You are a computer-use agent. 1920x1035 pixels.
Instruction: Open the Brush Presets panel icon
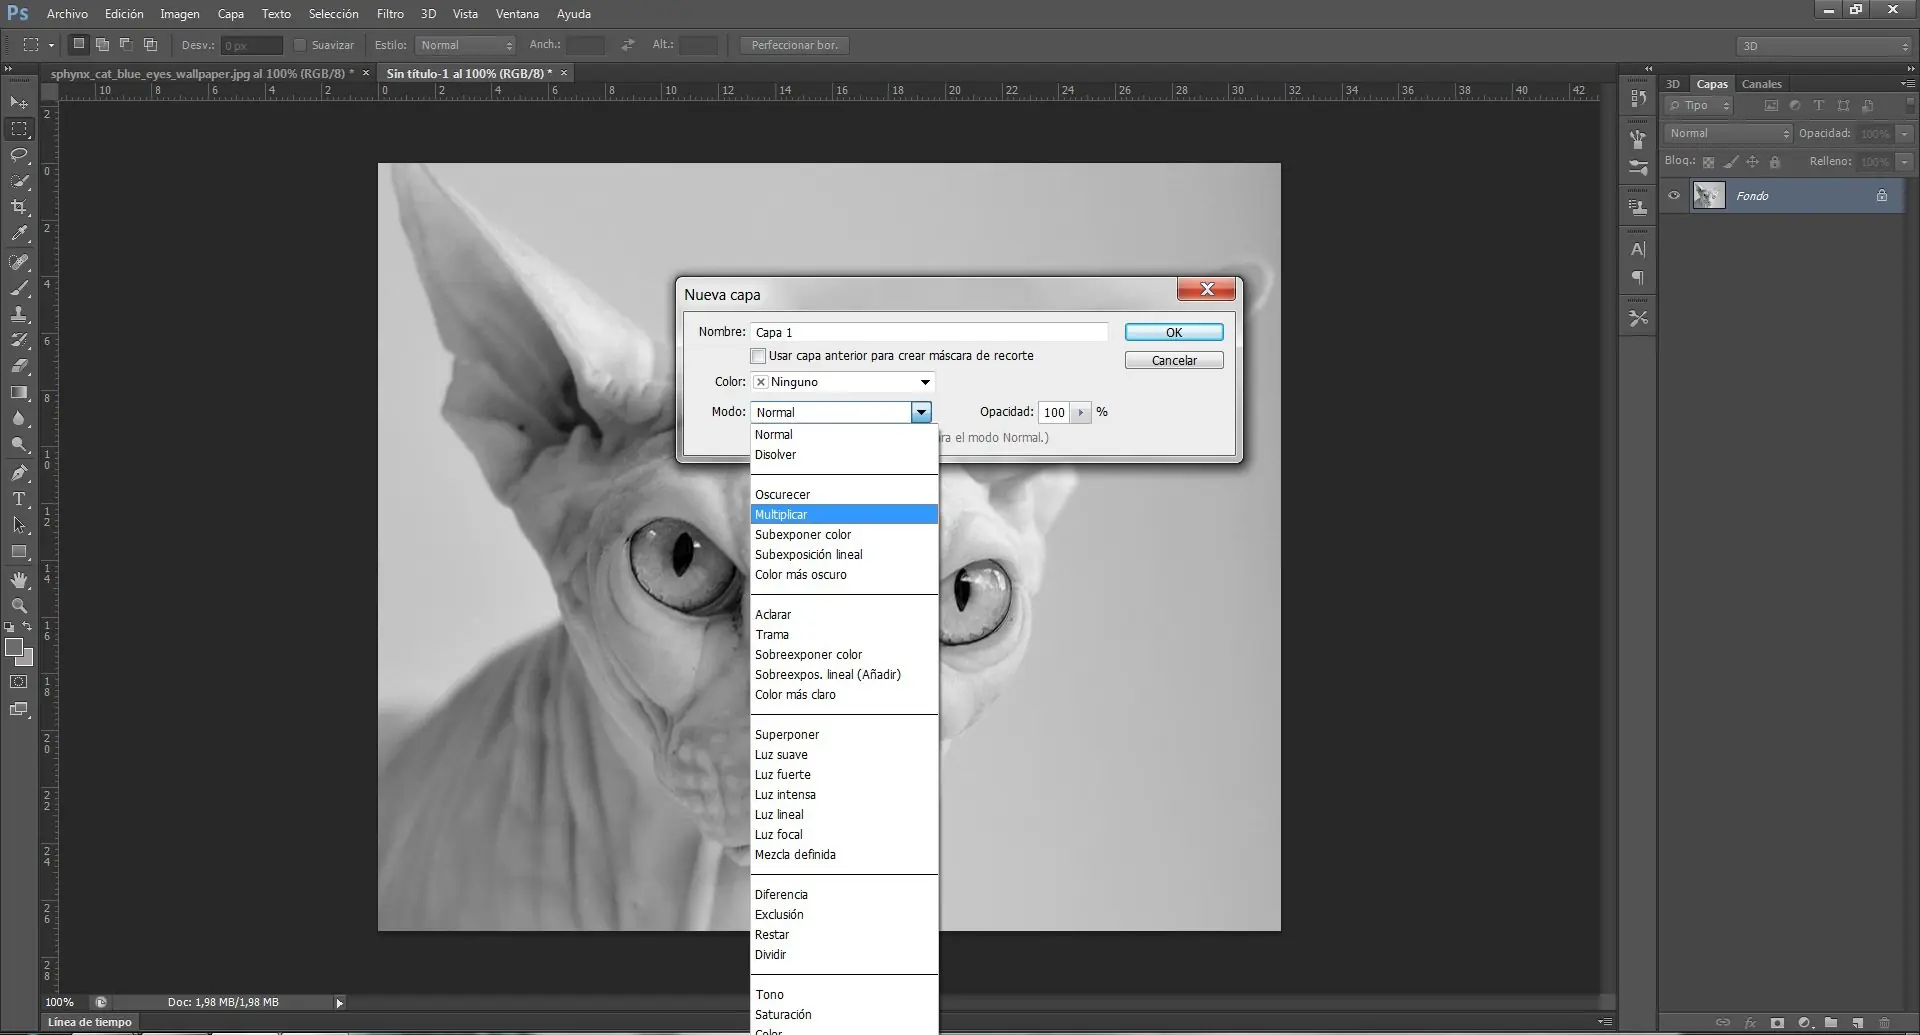[1638, 168]
